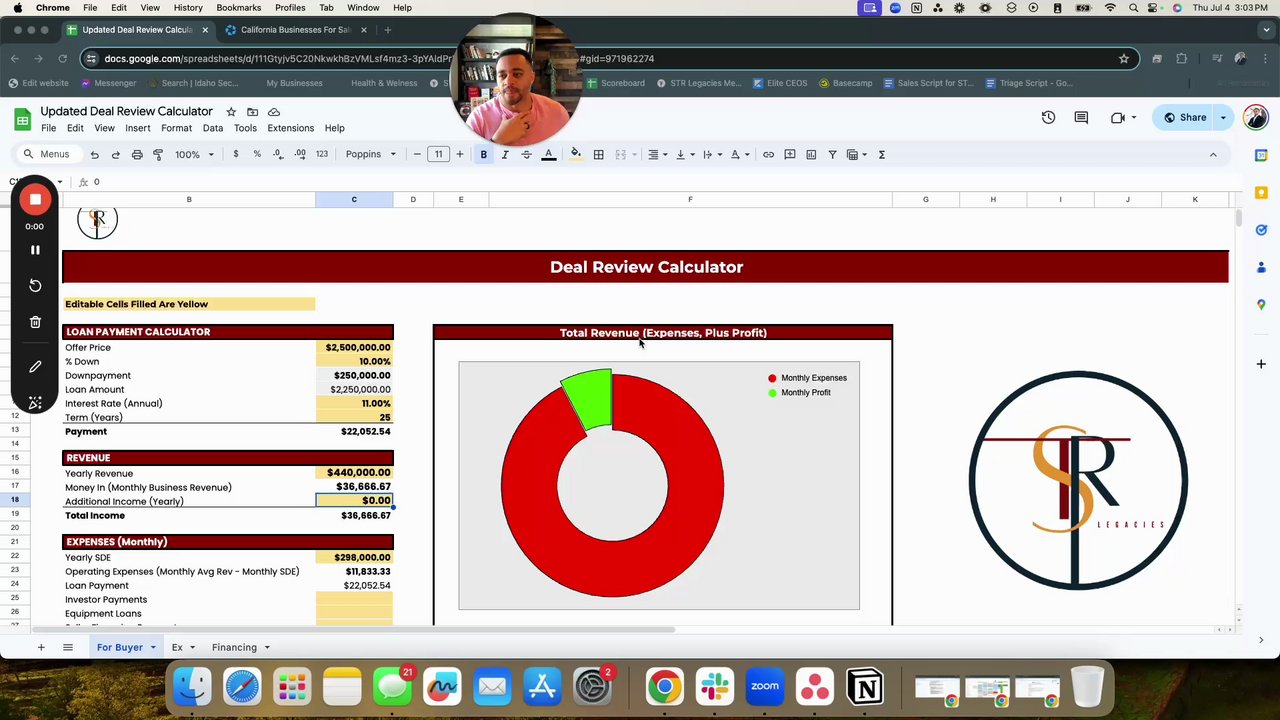Open text wrapping dropdown
The width and height of the screenshot is (1280, 720).
coord(711,154)
